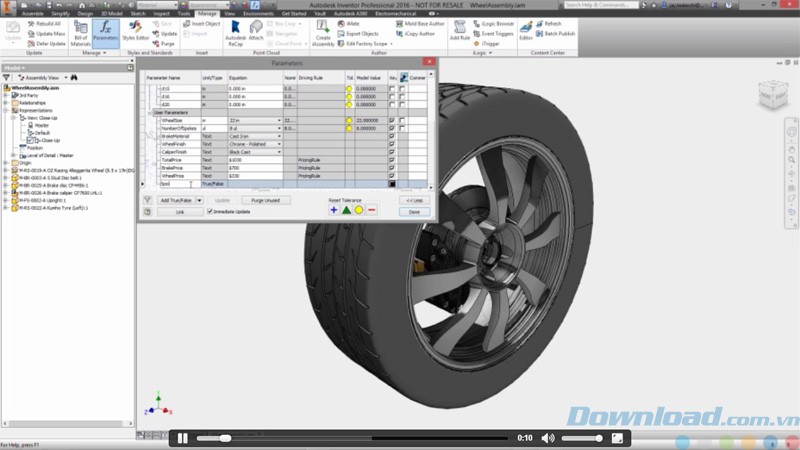Click the green triangle tolerance icon
Viewport: 800px width, 450px height.
tap(346, 210)
